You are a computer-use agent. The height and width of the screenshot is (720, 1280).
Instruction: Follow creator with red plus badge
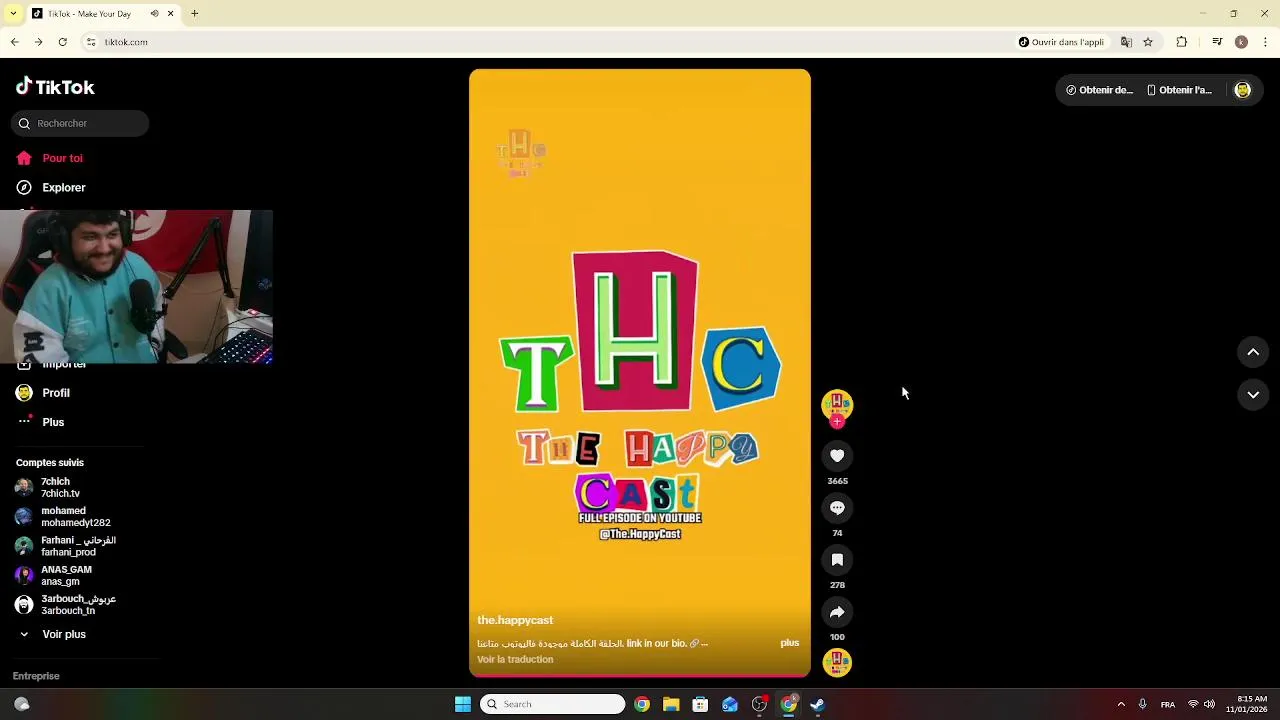click(837, 422)
